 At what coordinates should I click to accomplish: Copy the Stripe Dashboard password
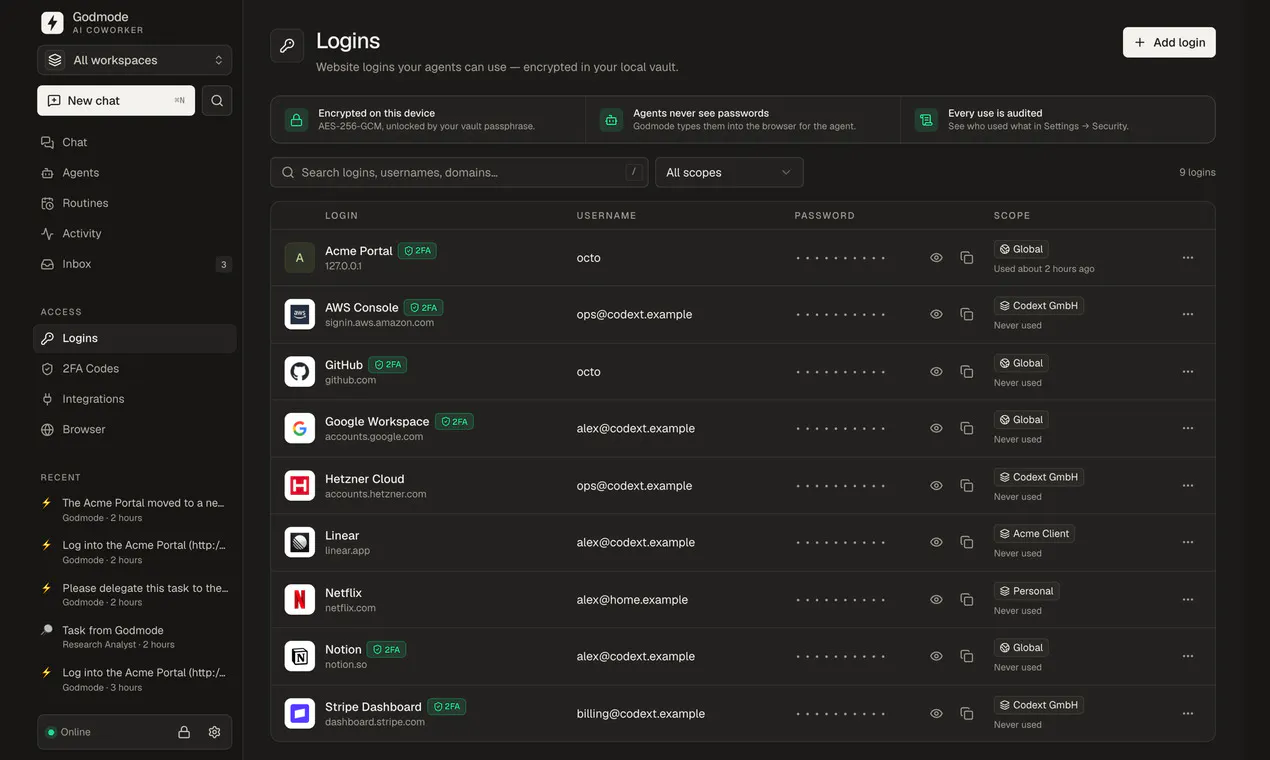(x=967, y=714)
